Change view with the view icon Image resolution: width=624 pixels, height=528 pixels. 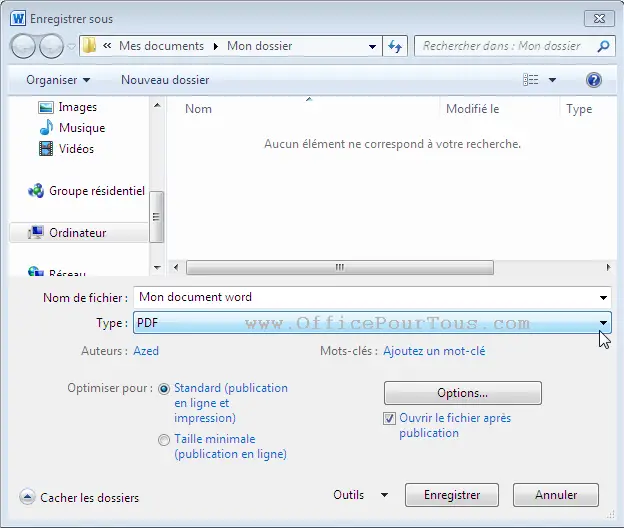click(530, 80)
